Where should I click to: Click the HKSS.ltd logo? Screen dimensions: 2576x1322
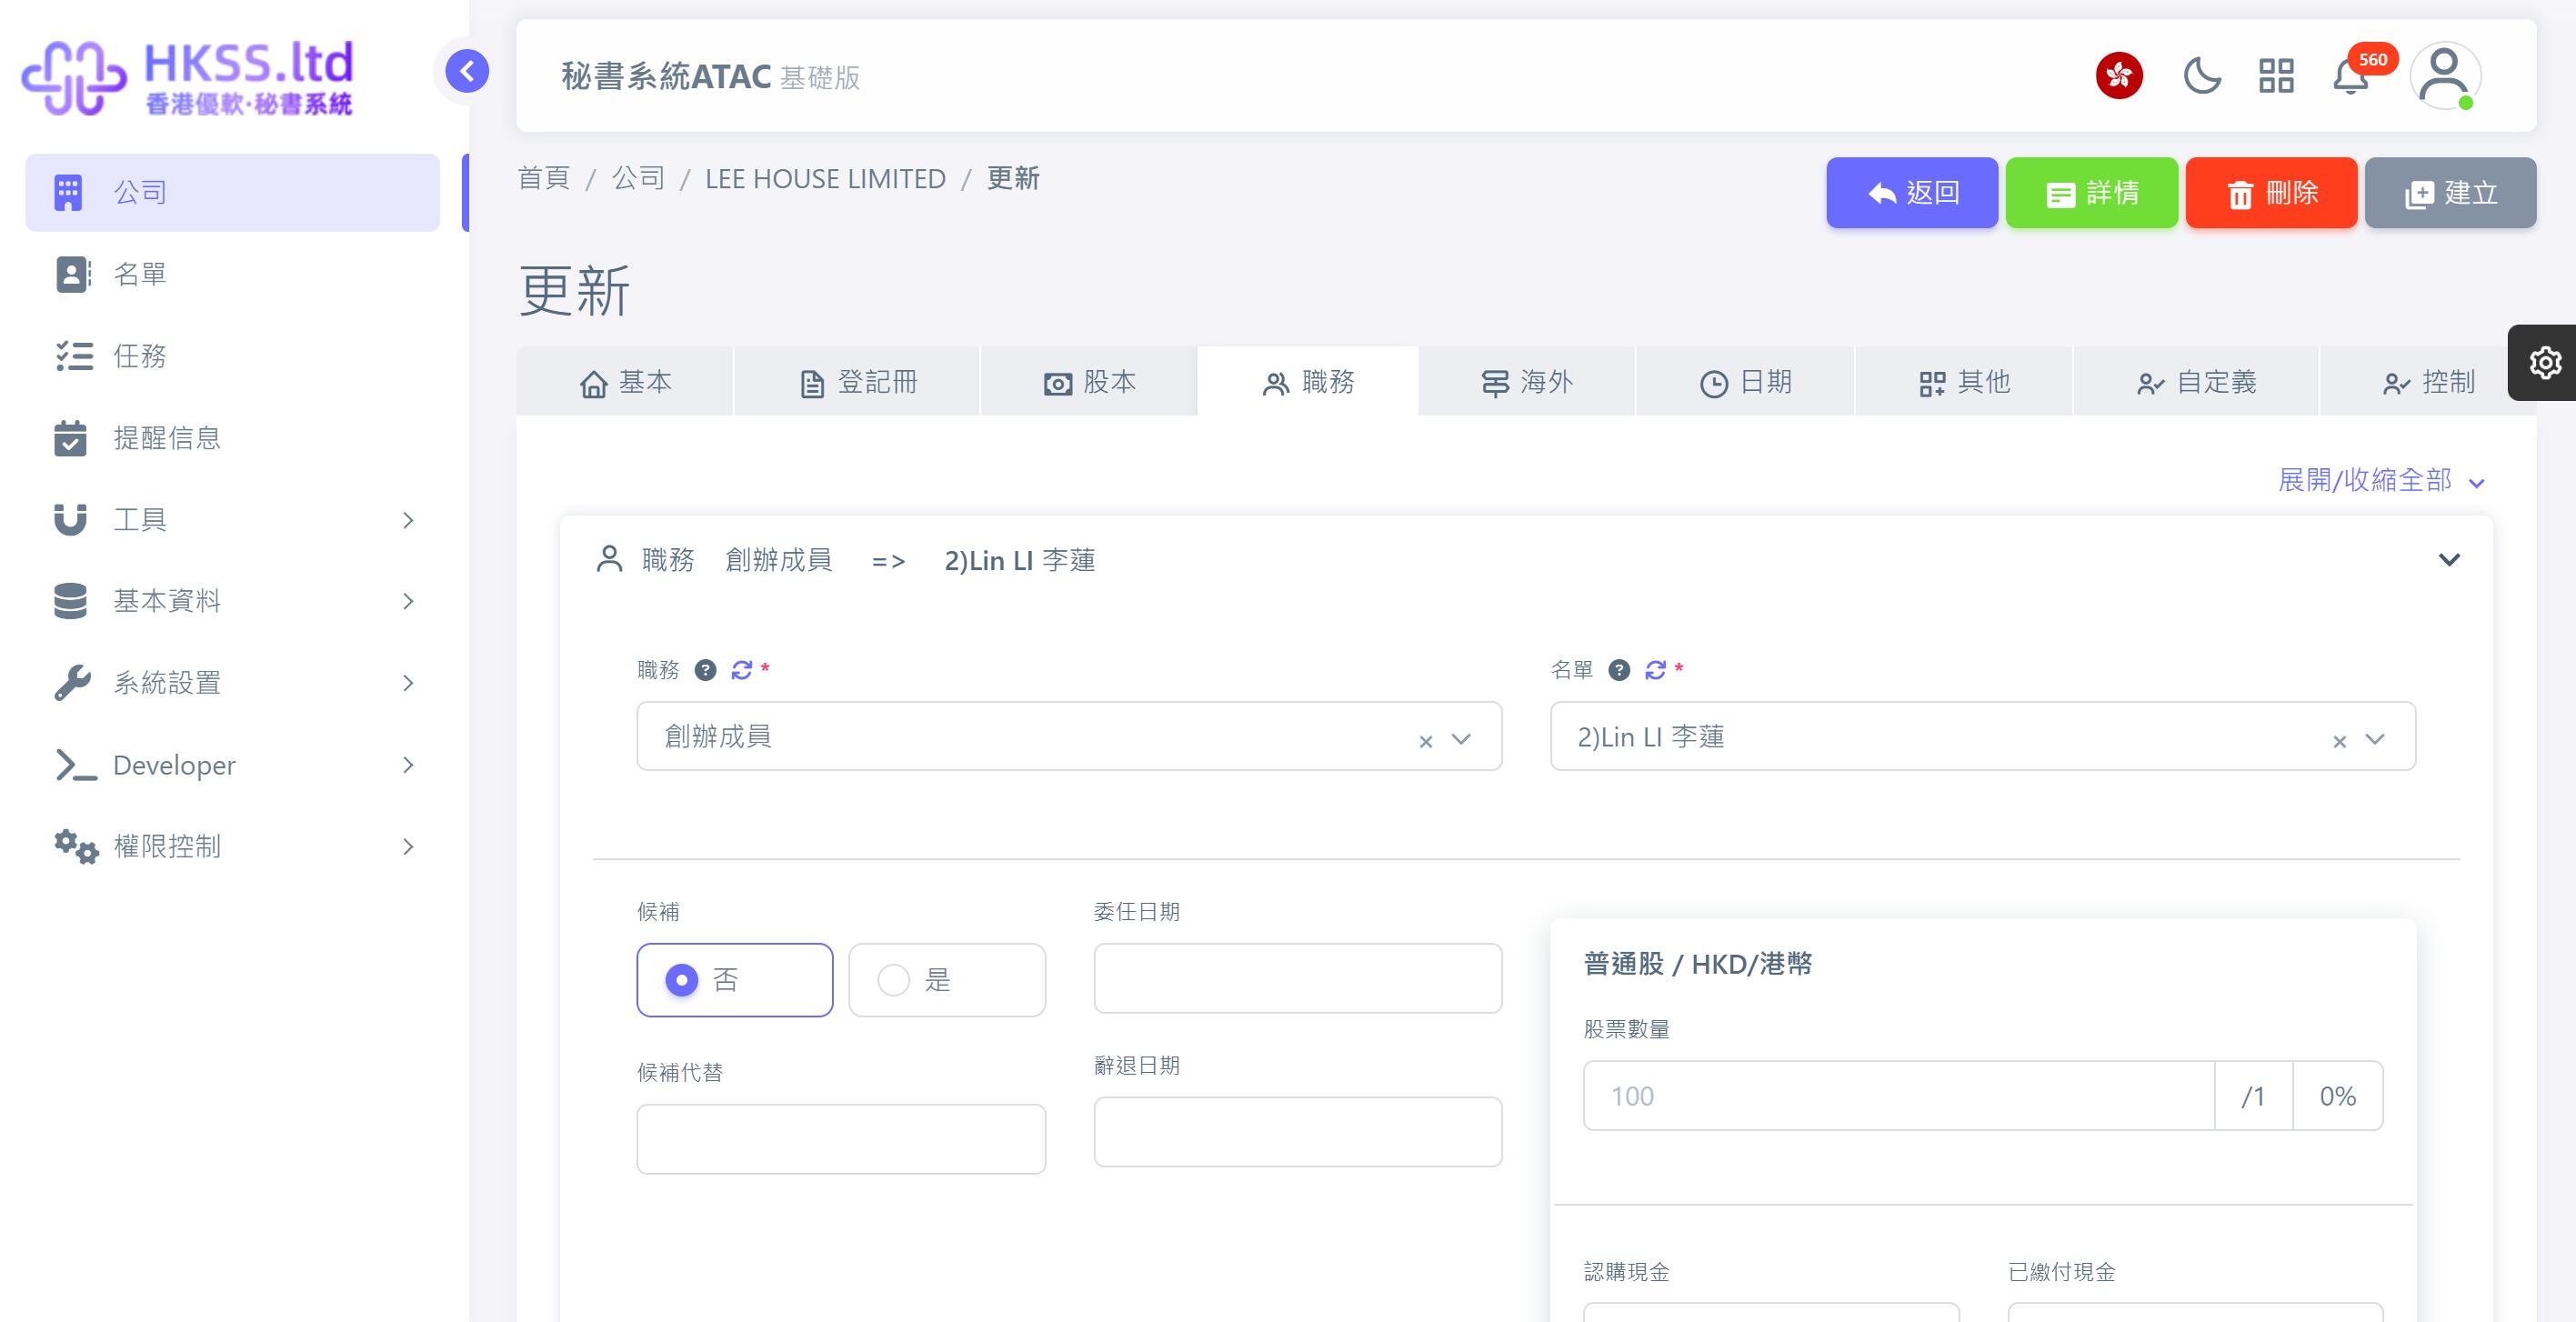point(188,78)
